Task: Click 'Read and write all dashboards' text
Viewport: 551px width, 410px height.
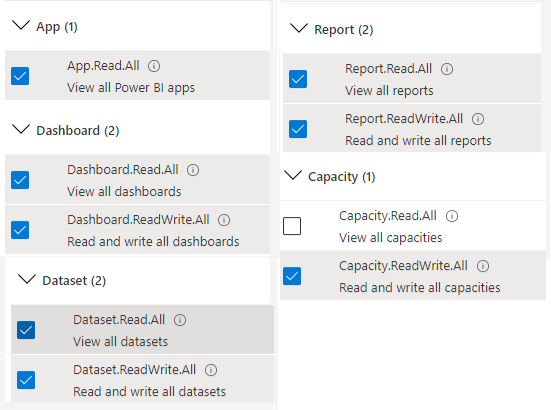Action: point(153,242)
